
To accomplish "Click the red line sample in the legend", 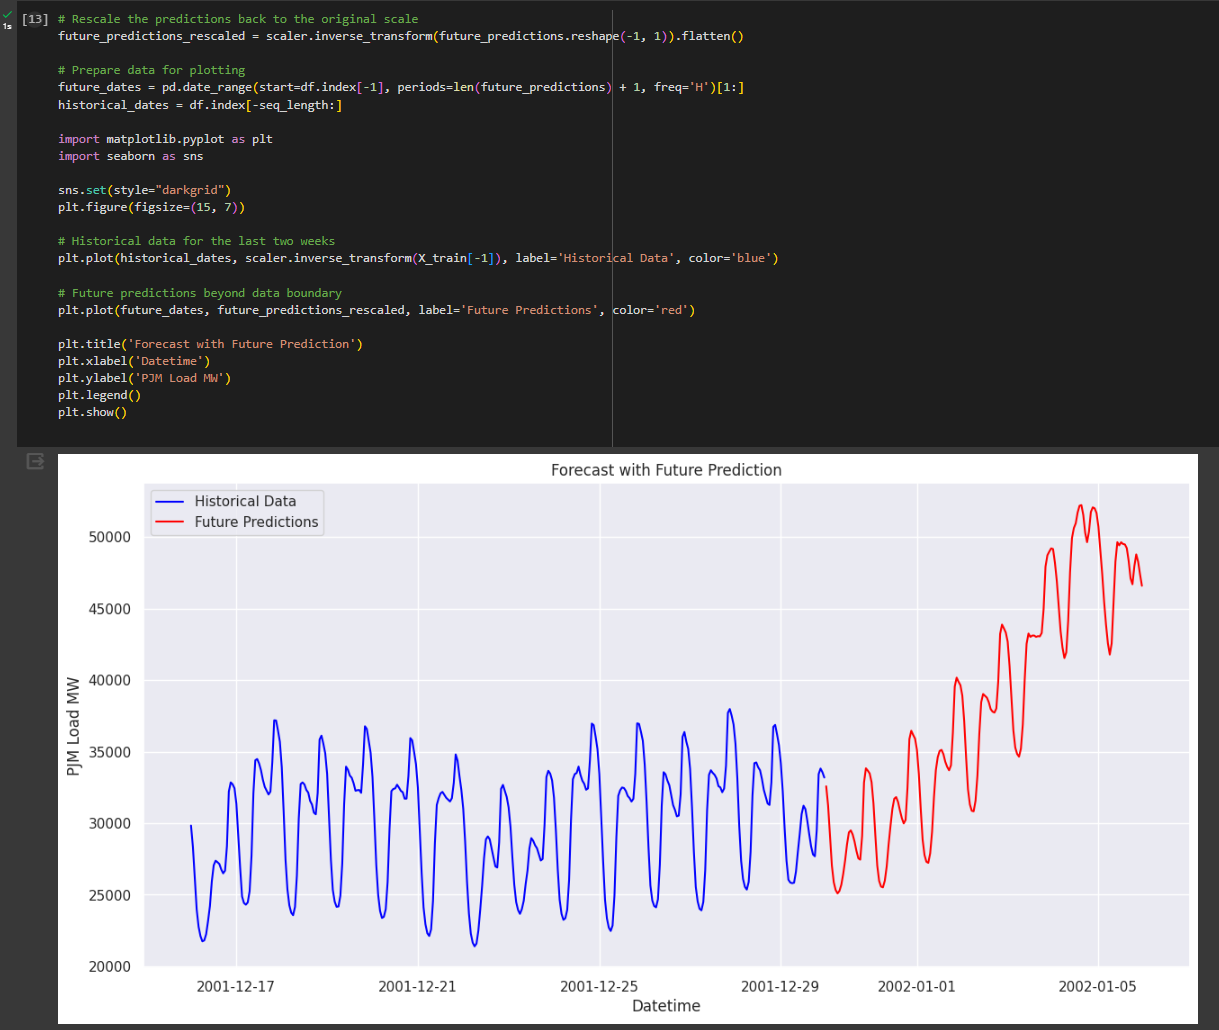I will (x=171, y=522).
